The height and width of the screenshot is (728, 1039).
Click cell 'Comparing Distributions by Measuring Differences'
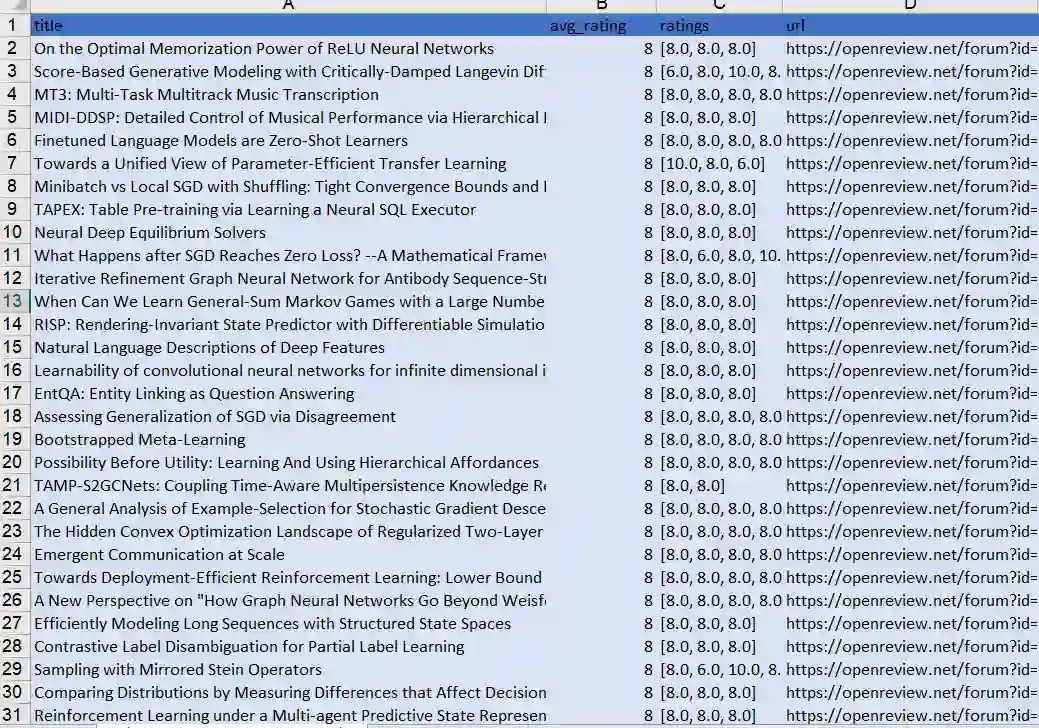click(x=288, y=693)
